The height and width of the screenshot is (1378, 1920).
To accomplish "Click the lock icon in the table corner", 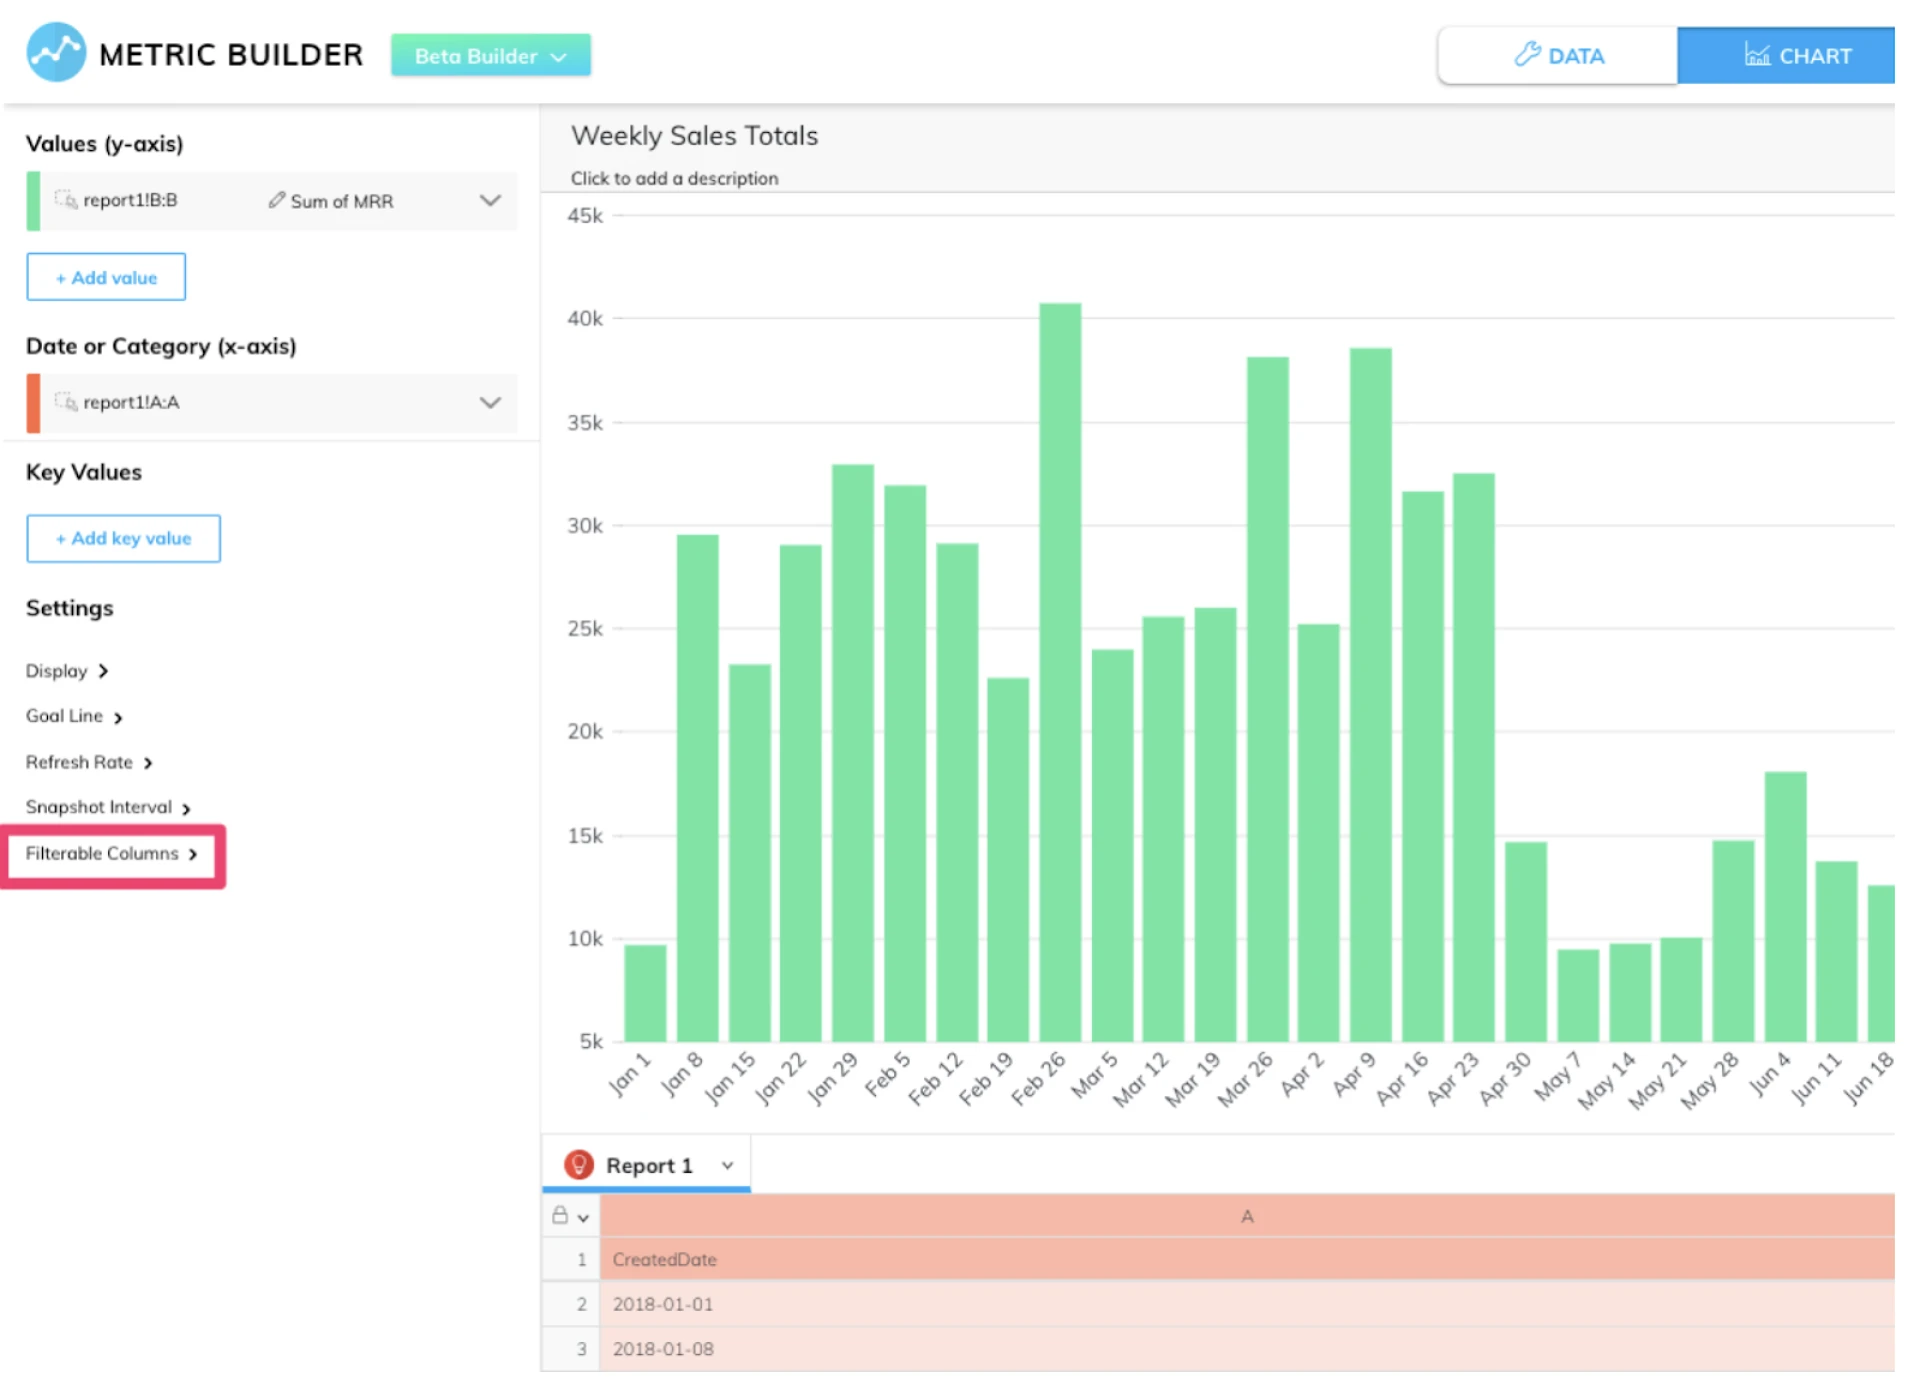I will tap(560, 1216).
